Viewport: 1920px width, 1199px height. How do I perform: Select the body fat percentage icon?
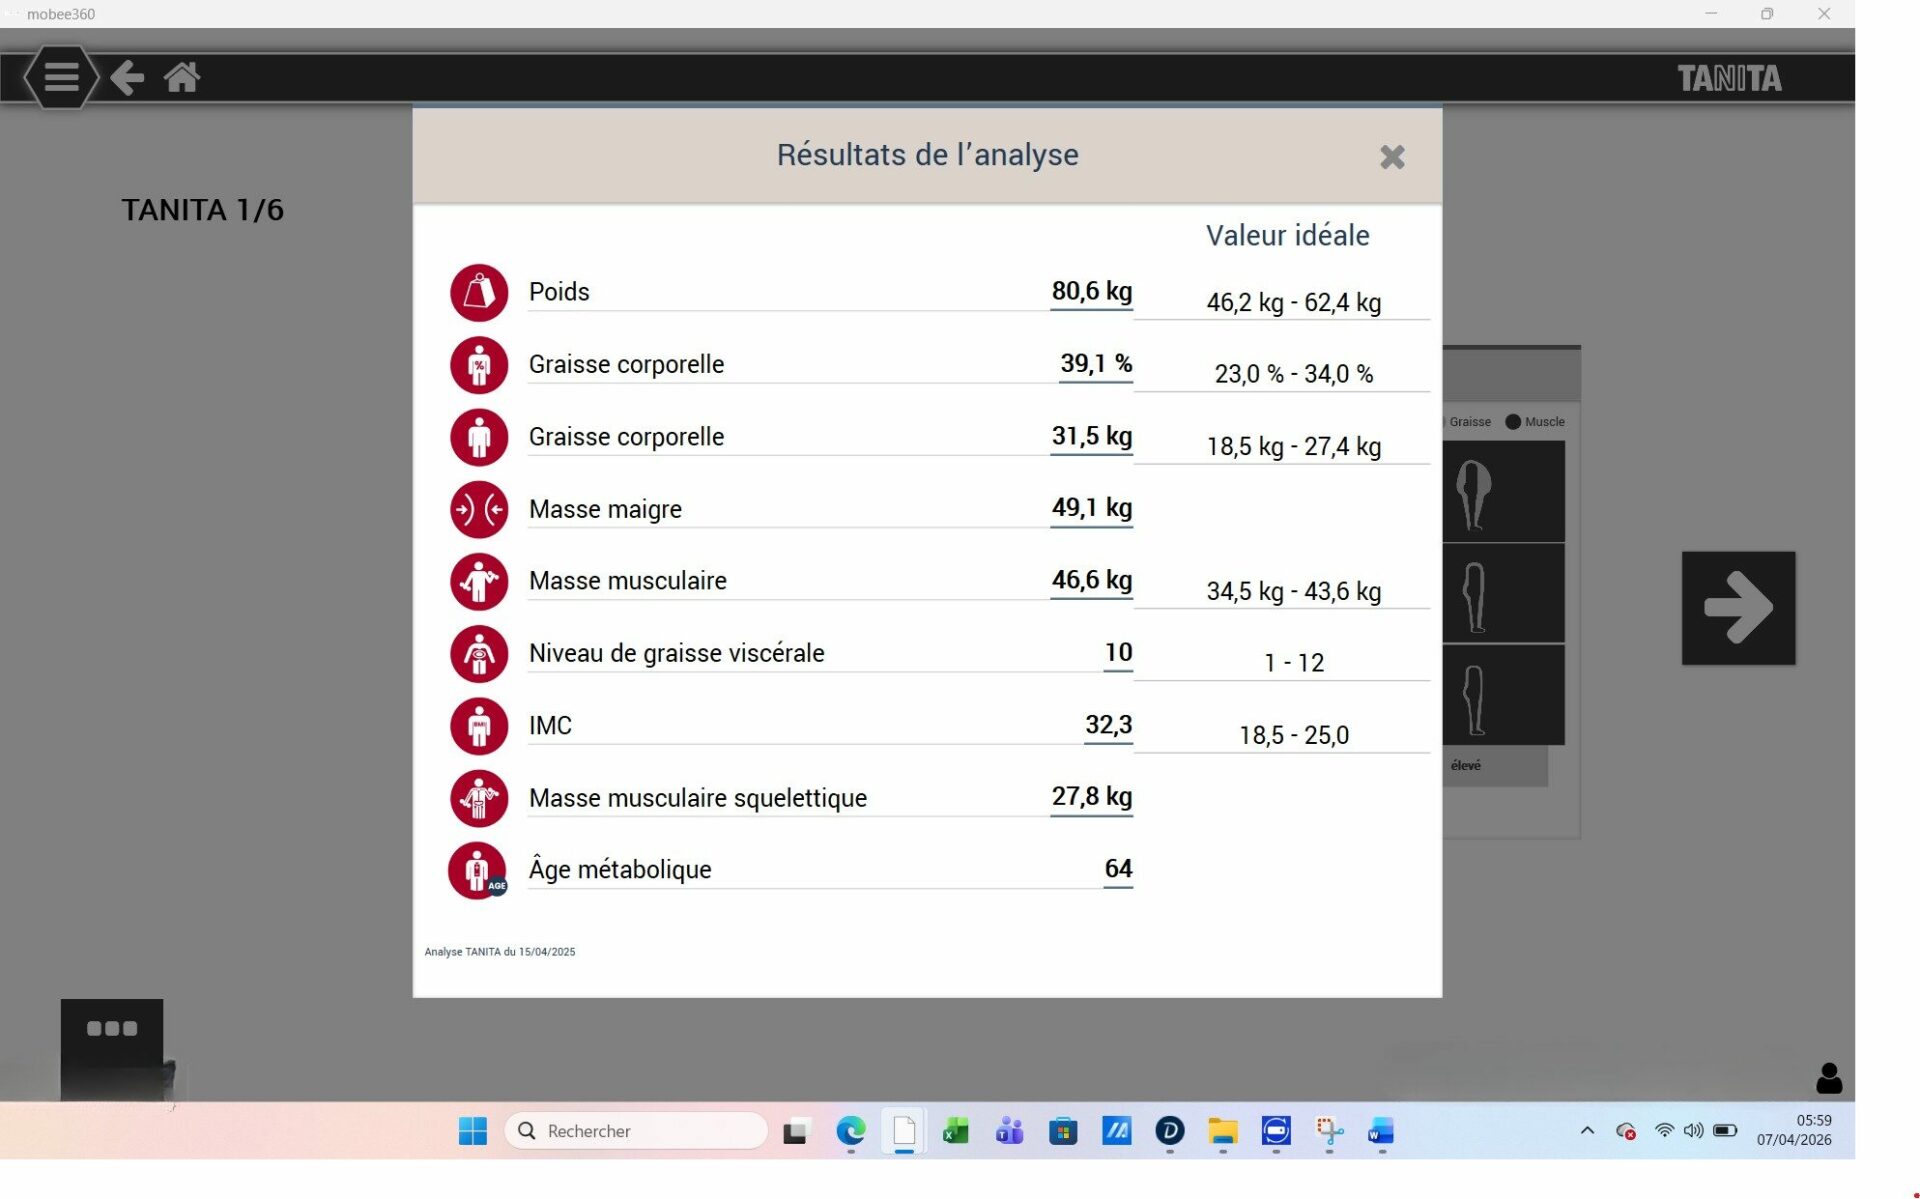[x=479, y=365]
